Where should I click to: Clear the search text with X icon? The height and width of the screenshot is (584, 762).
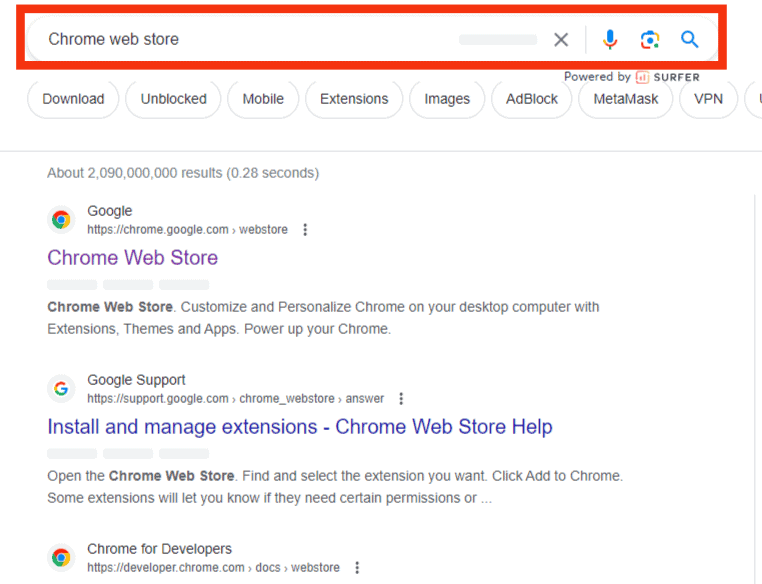[561, 40]
